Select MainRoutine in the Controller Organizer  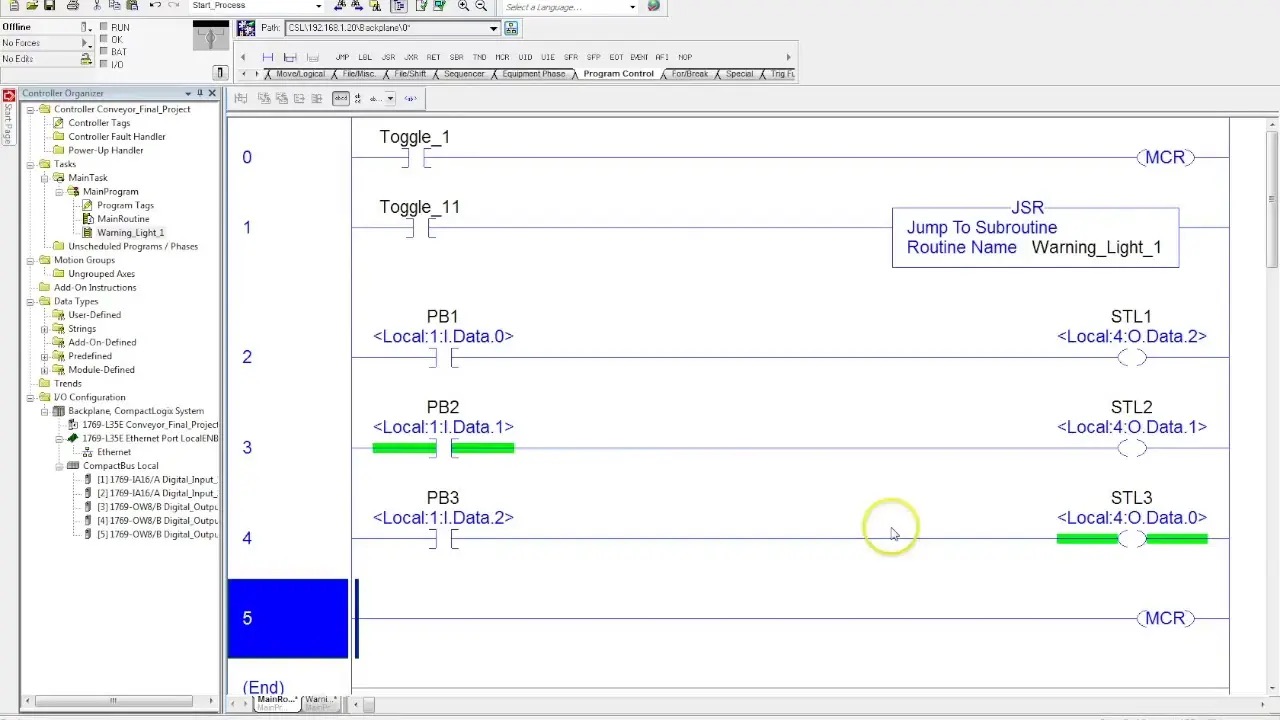coord(123,219)
